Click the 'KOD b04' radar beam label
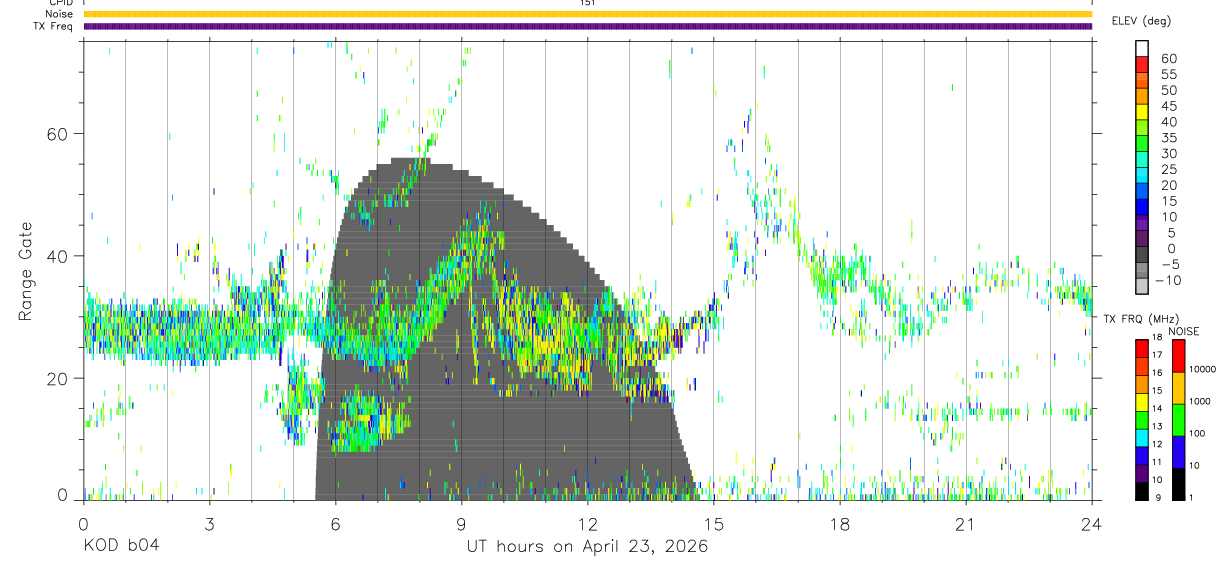The width and height of the screenshot is (1228, 567). click(x=121, y=547)
